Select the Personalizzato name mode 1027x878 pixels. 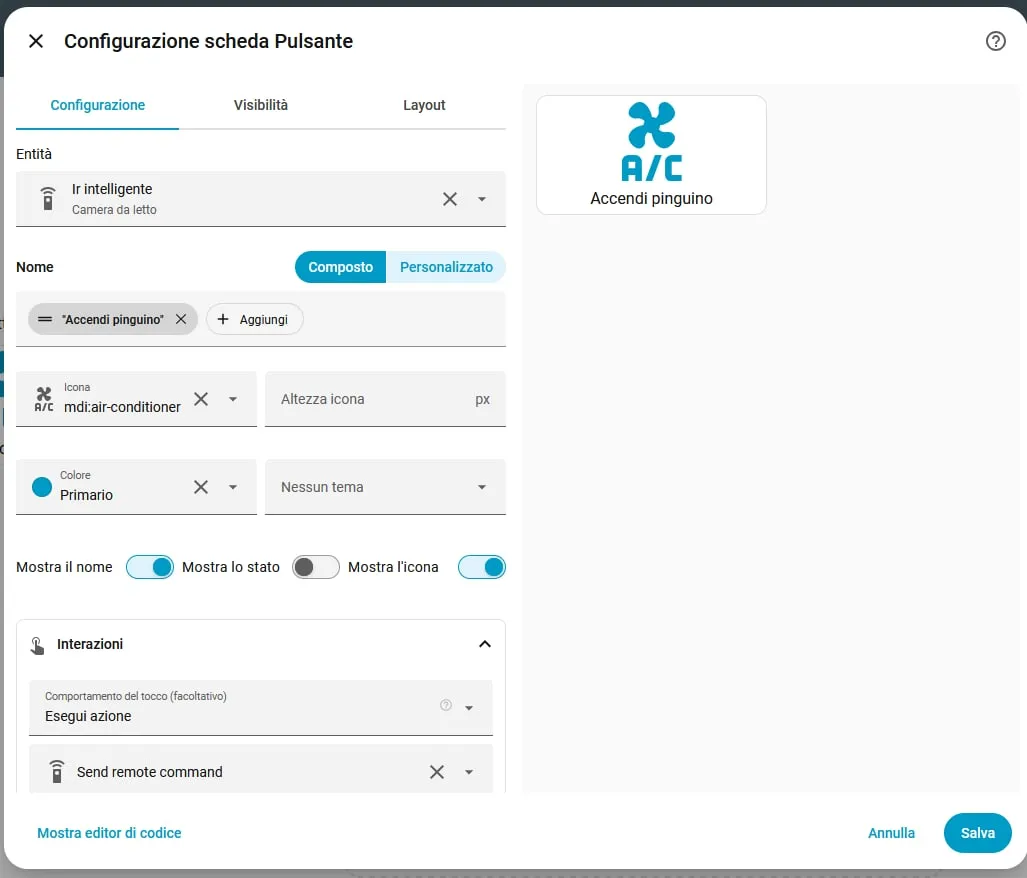(x=446, y=267)
